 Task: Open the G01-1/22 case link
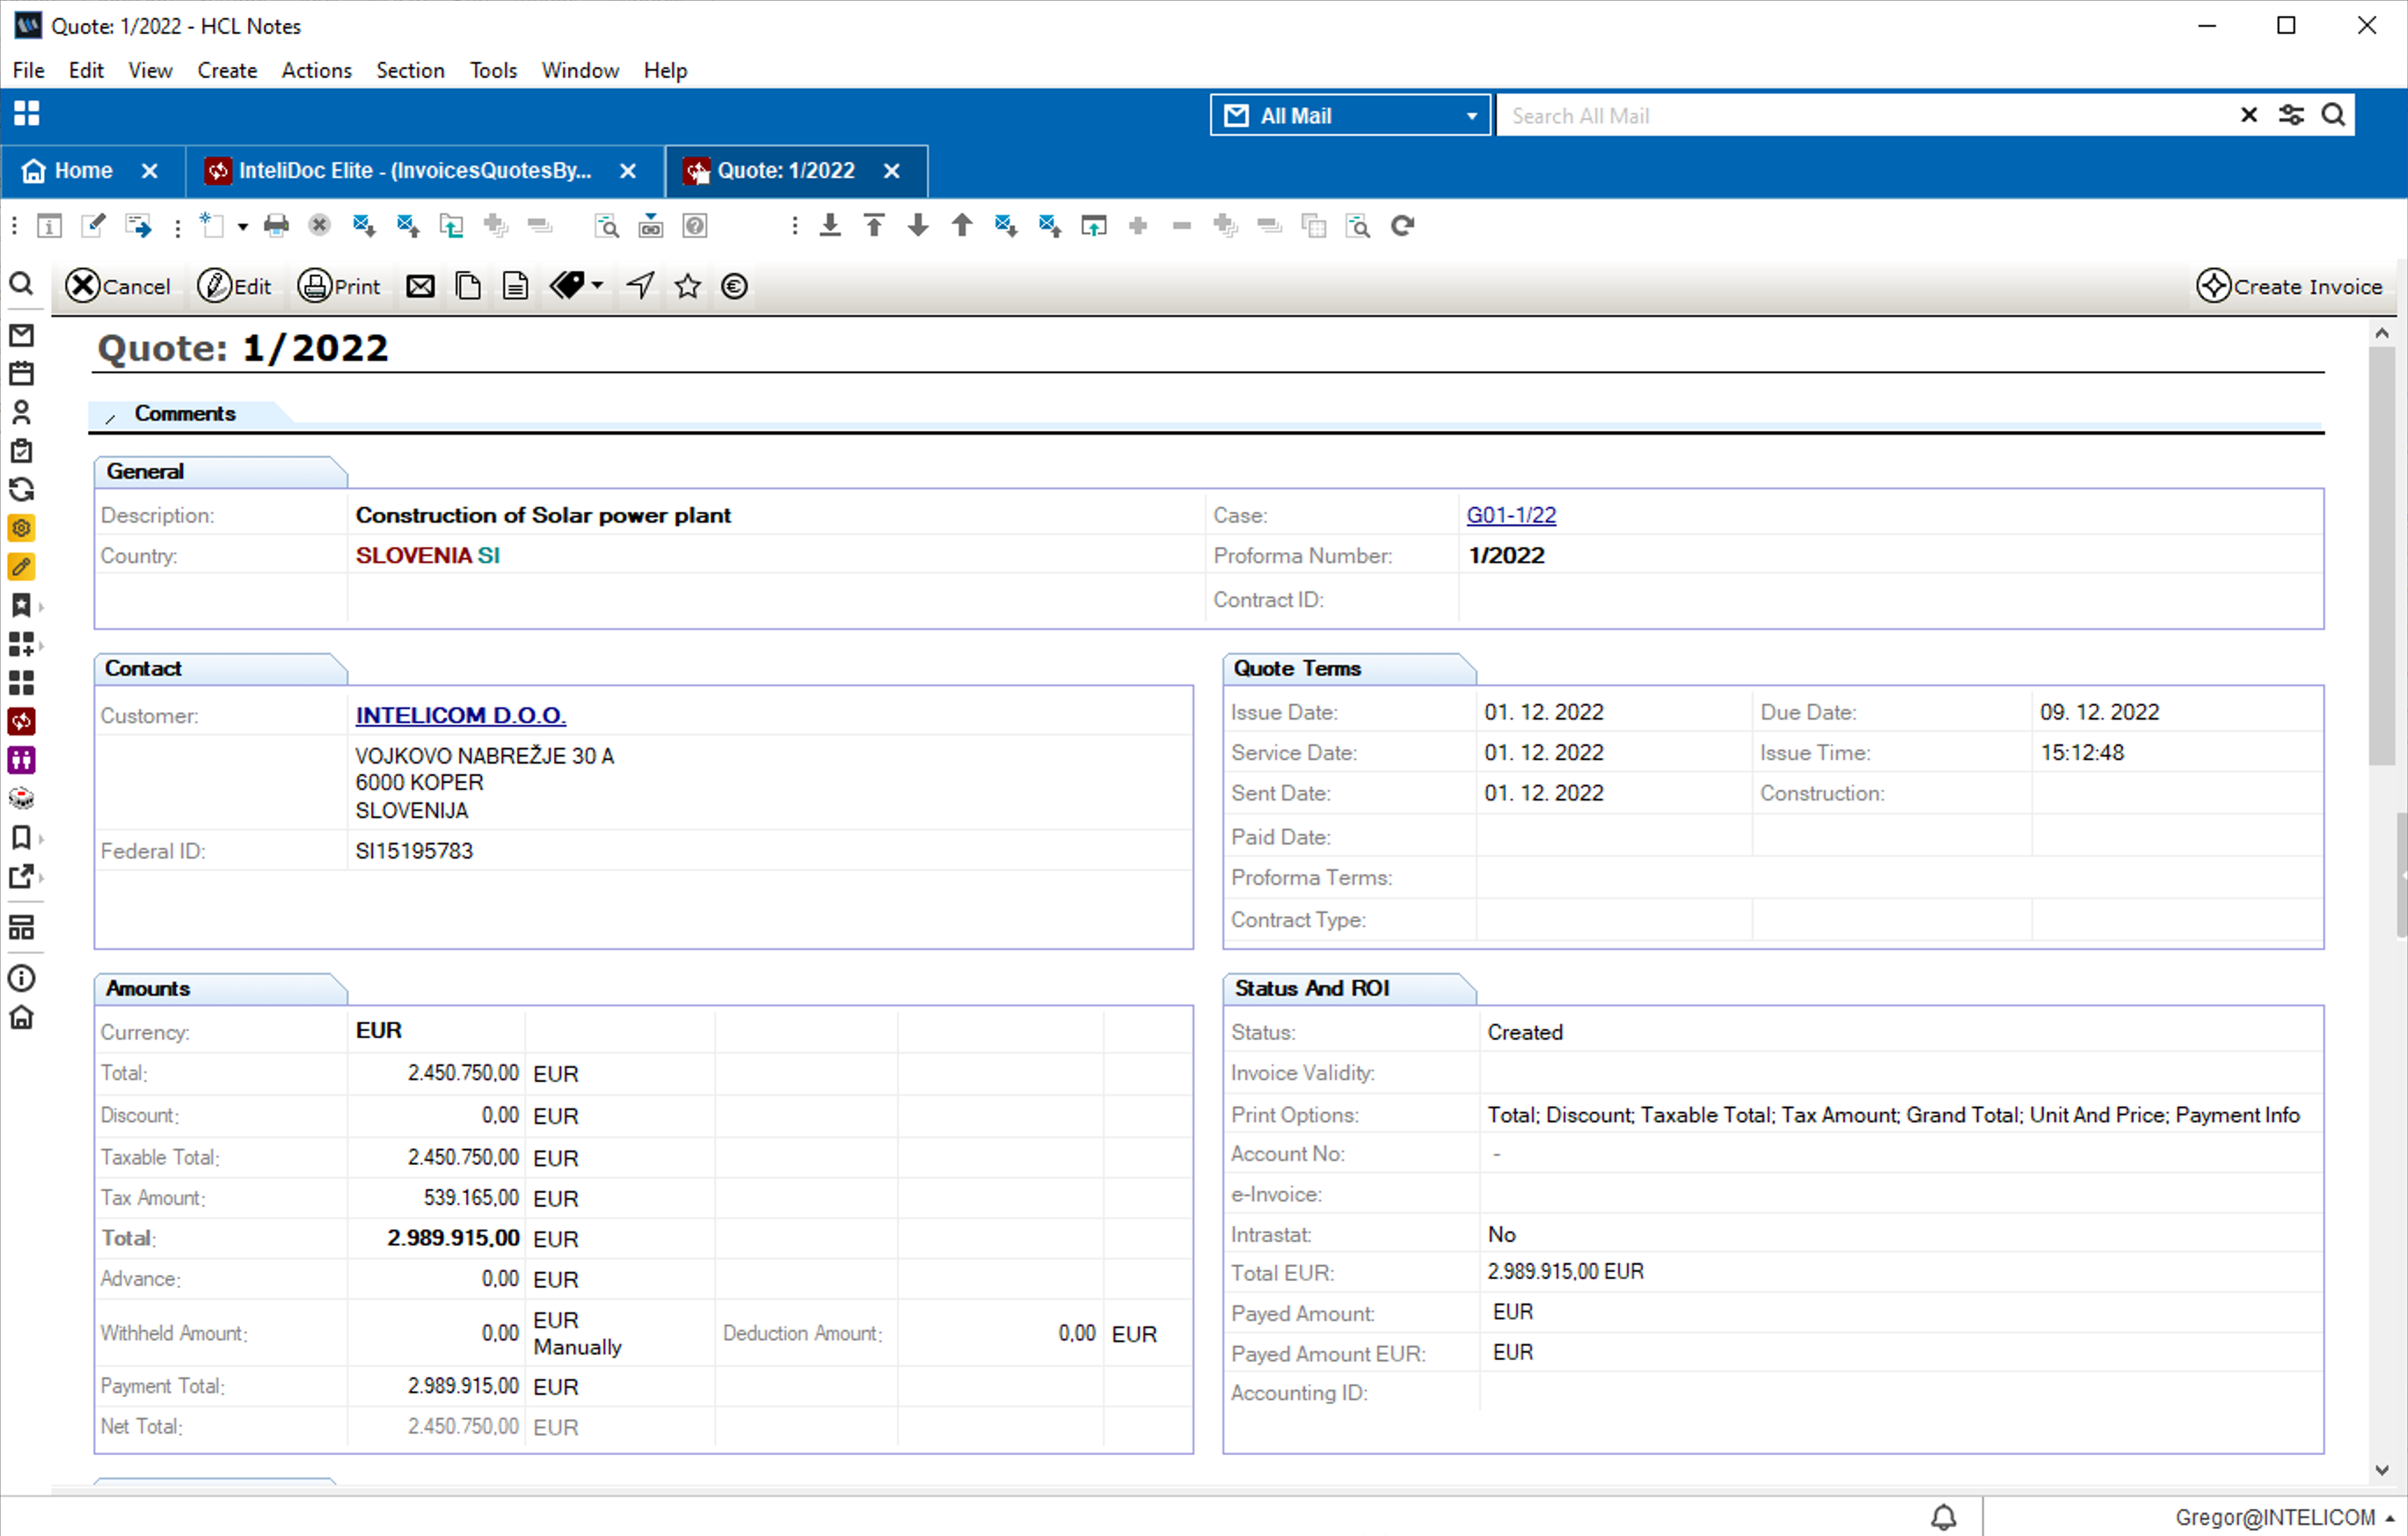(x=1511, y=516)
